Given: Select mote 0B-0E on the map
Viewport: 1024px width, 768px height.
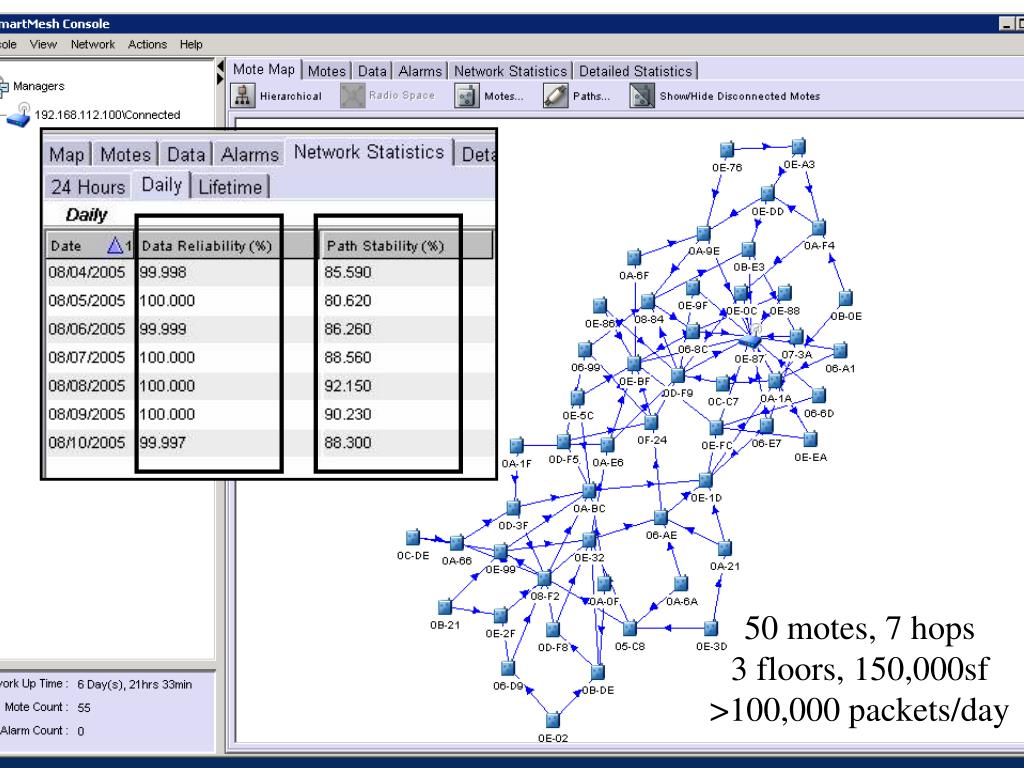Looking at the screenshot, I should tap(845, 298).
